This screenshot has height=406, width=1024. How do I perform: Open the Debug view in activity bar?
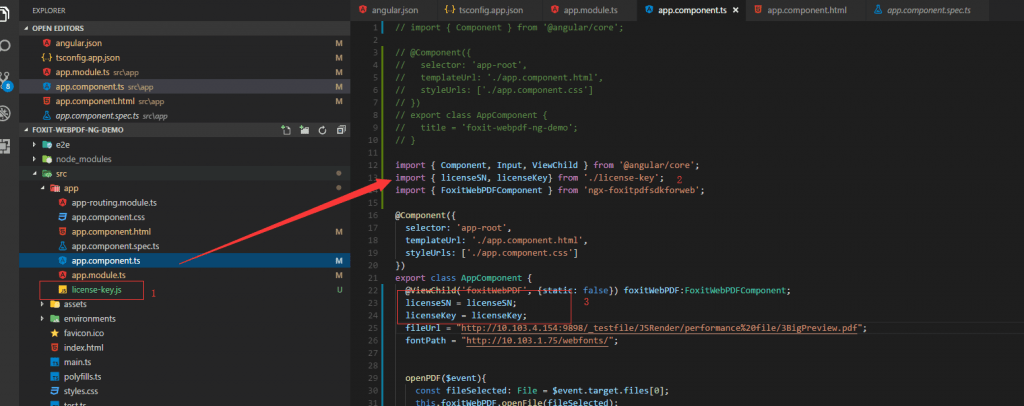point(5,114)
